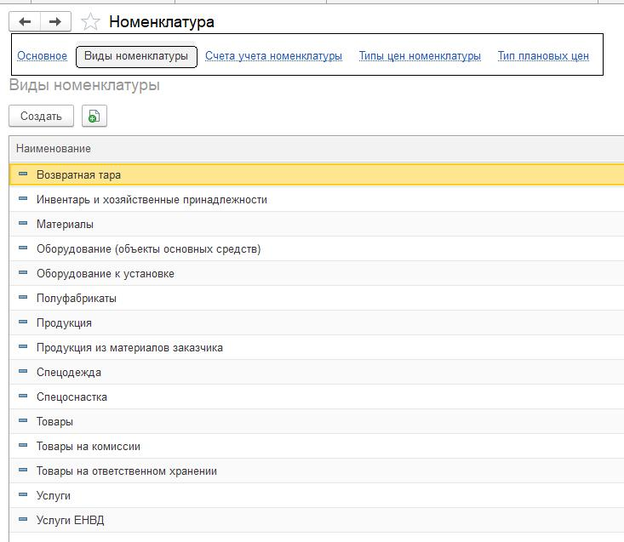Open Тип плановых цен section

543,56
